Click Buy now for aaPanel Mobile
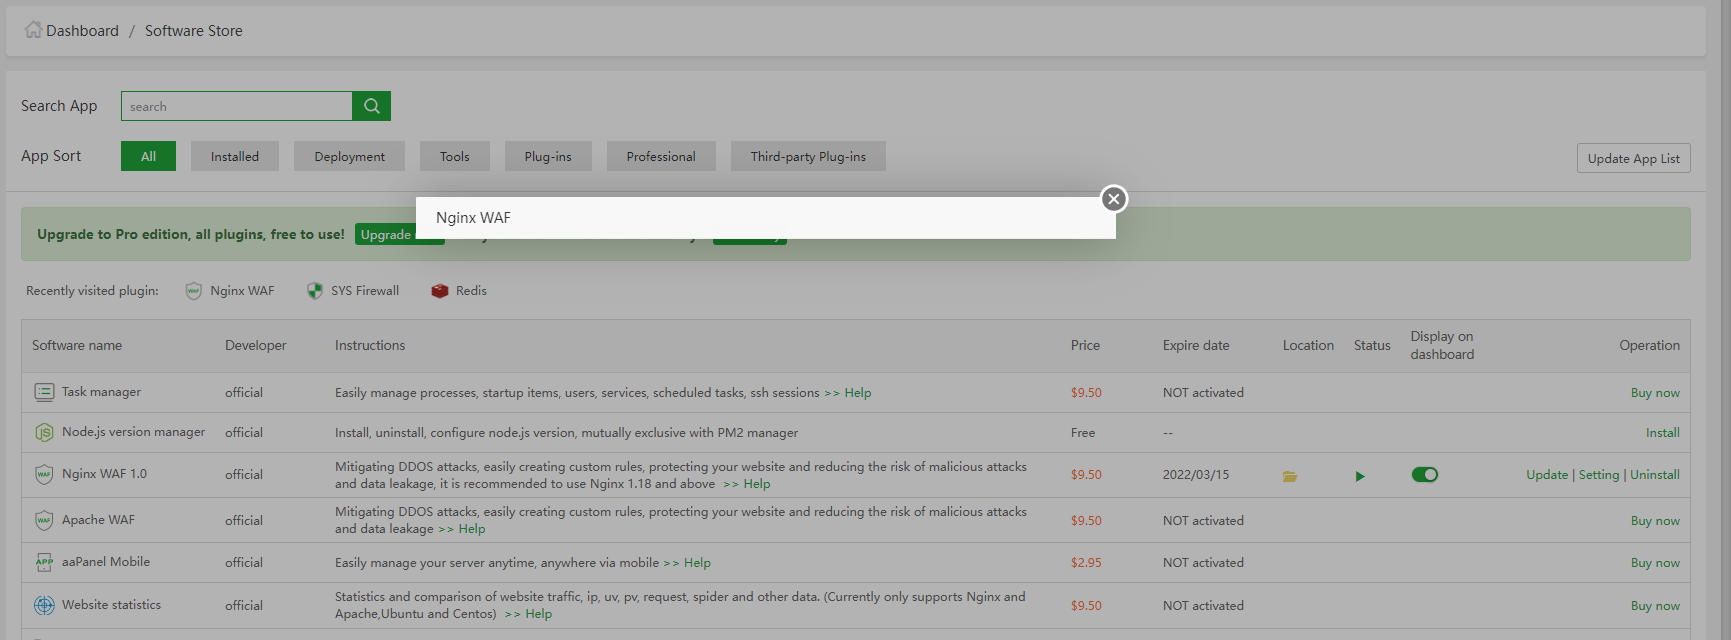Viewport: 1731px width, 640px height. pyautogui.click(x=1655, y=563)
